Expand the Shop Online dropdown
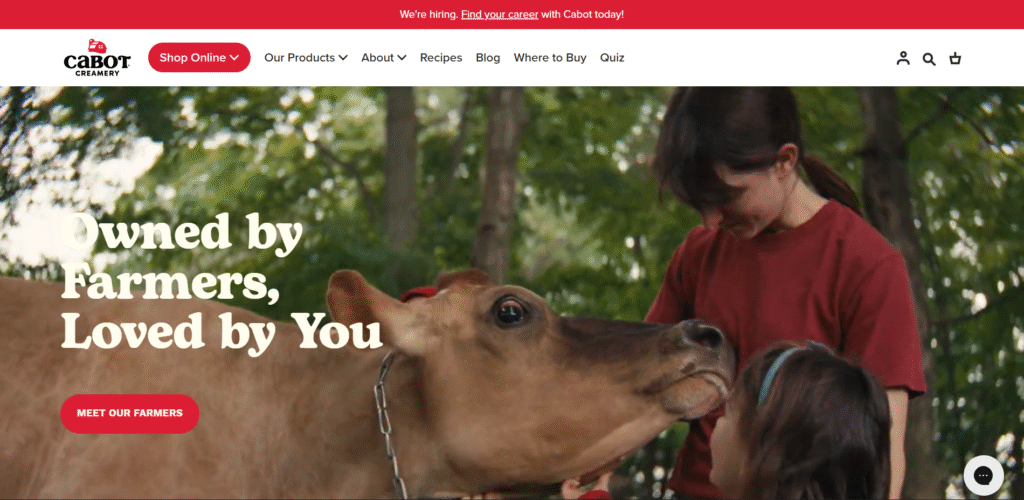This screenshot has width=1024, height=500. pos(199,57)
